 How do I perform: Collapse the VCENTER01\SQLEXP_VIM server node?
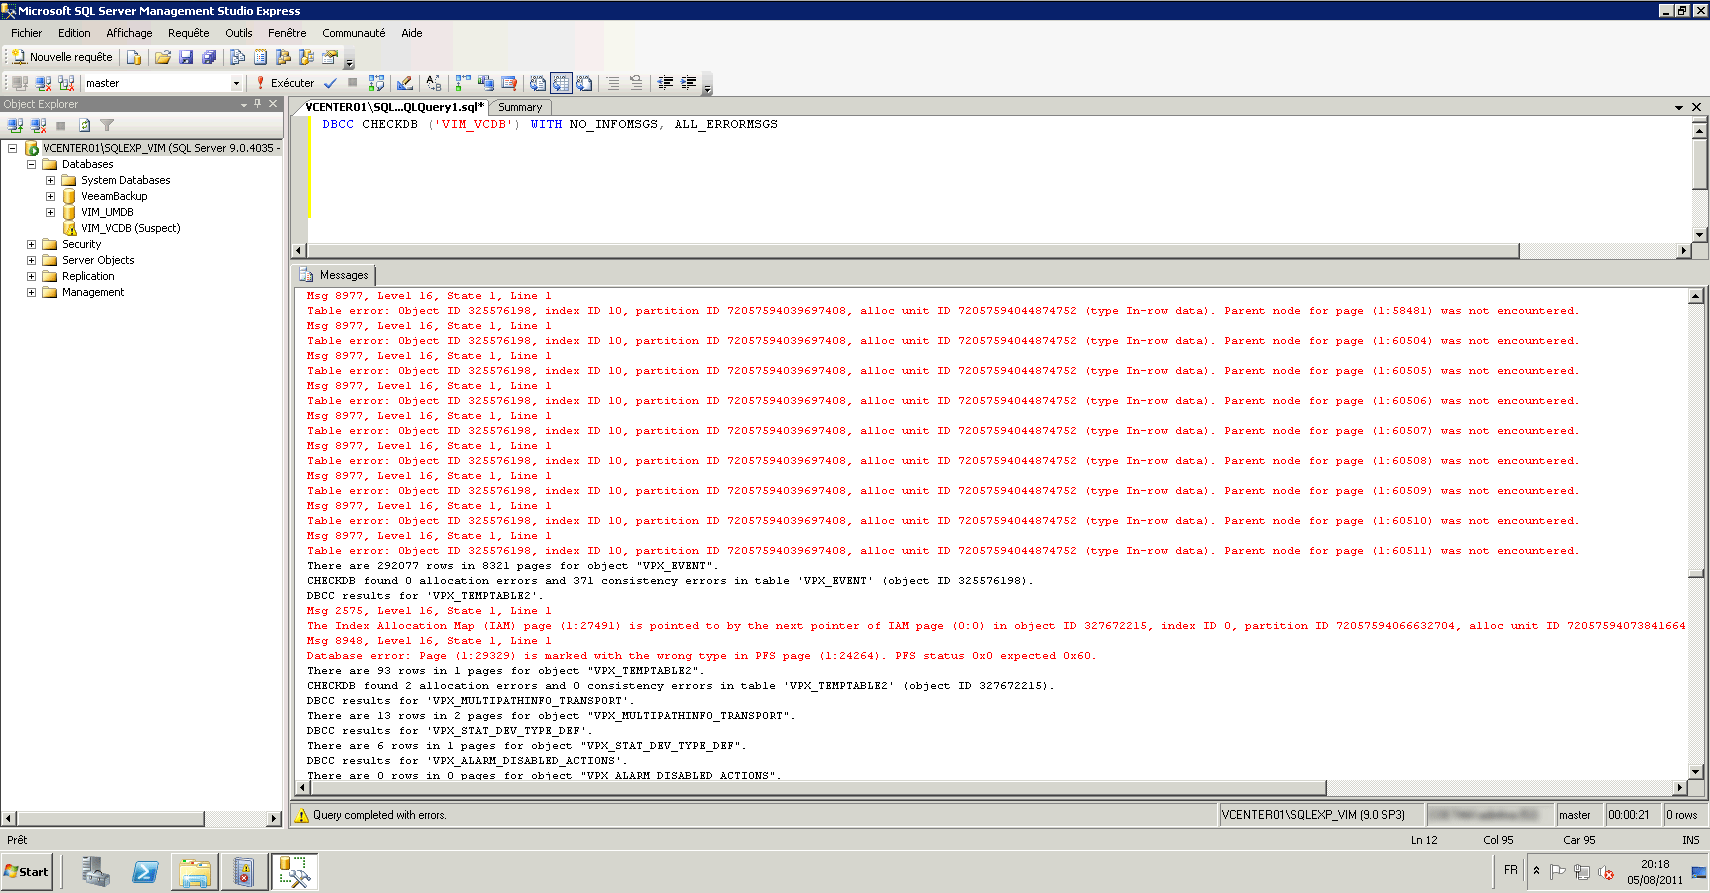point(12,148)
